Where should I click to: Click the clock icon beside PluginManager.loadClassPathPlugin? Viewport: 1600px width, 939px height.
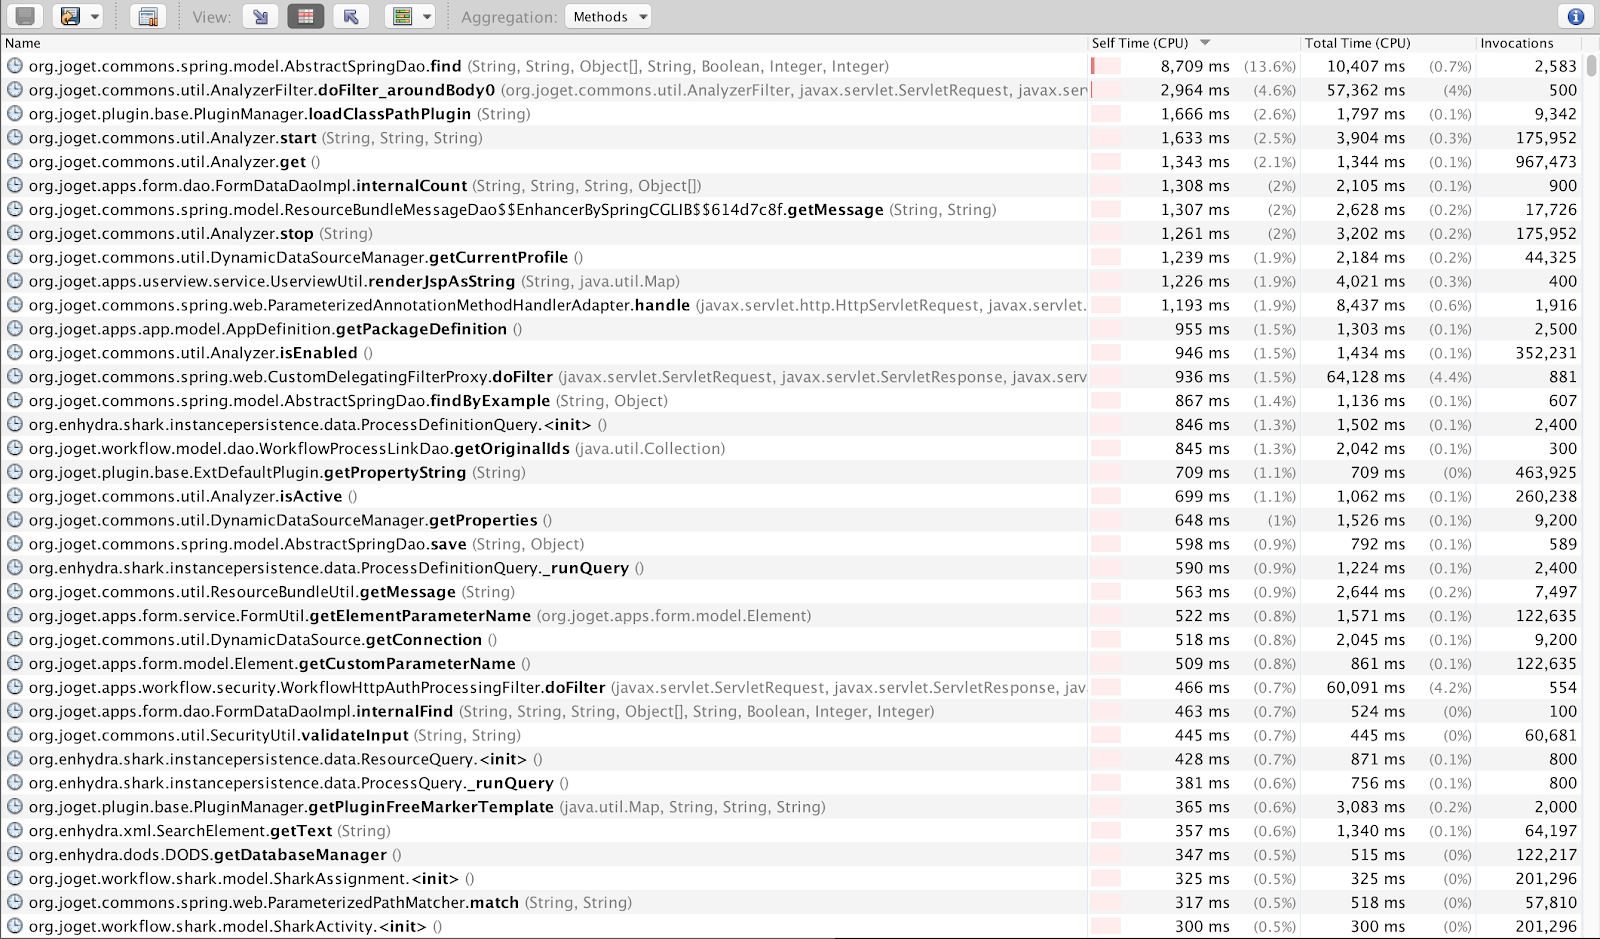coord(15,114)
